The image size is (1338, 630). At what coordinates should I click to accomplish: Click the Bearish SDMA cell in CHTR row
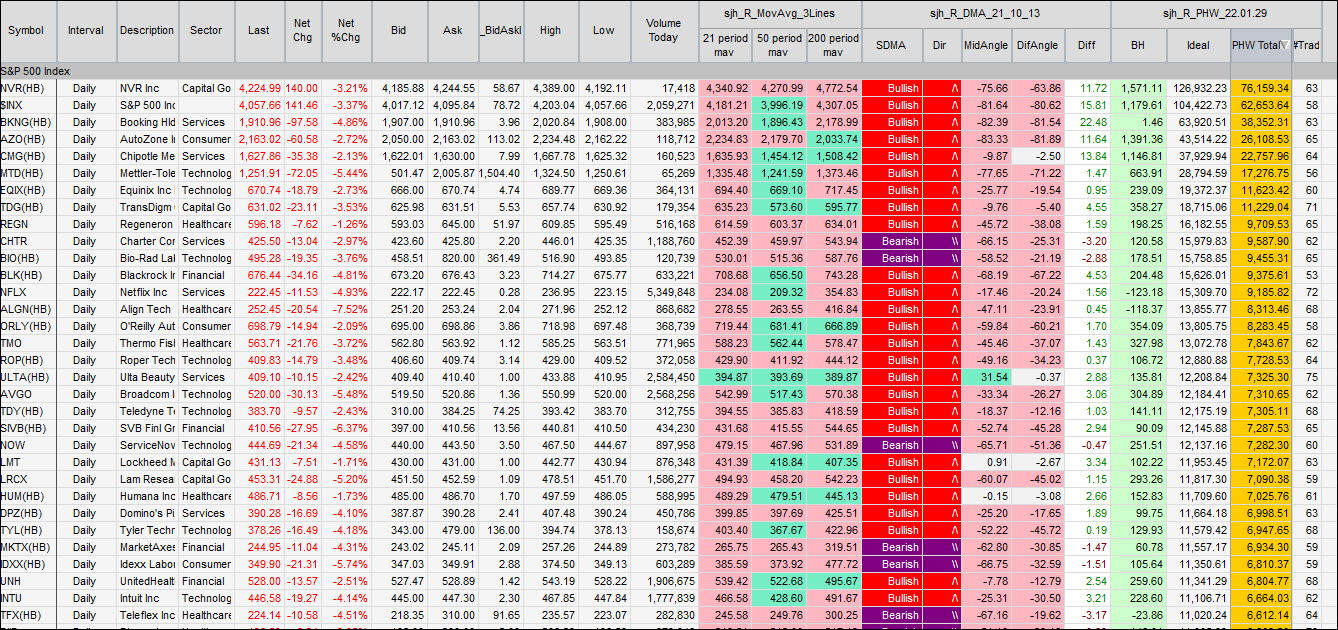(892, 241)
